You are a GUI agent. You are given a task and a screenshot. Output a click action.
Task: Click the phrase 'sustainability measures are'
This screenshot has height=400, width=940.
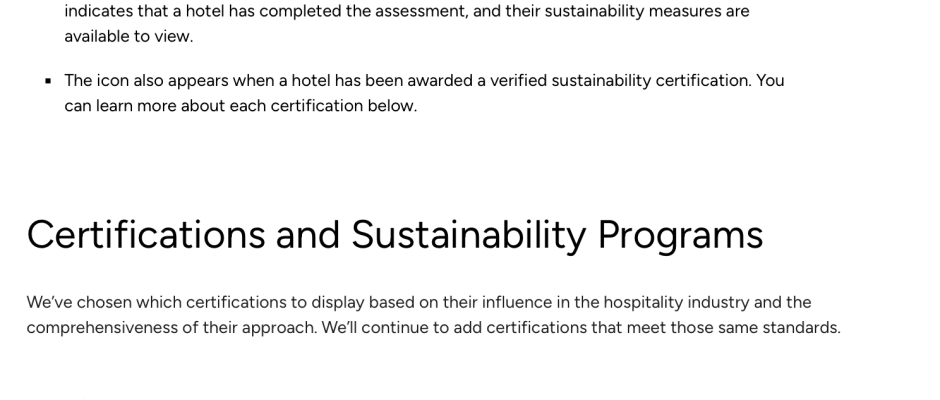647,11
